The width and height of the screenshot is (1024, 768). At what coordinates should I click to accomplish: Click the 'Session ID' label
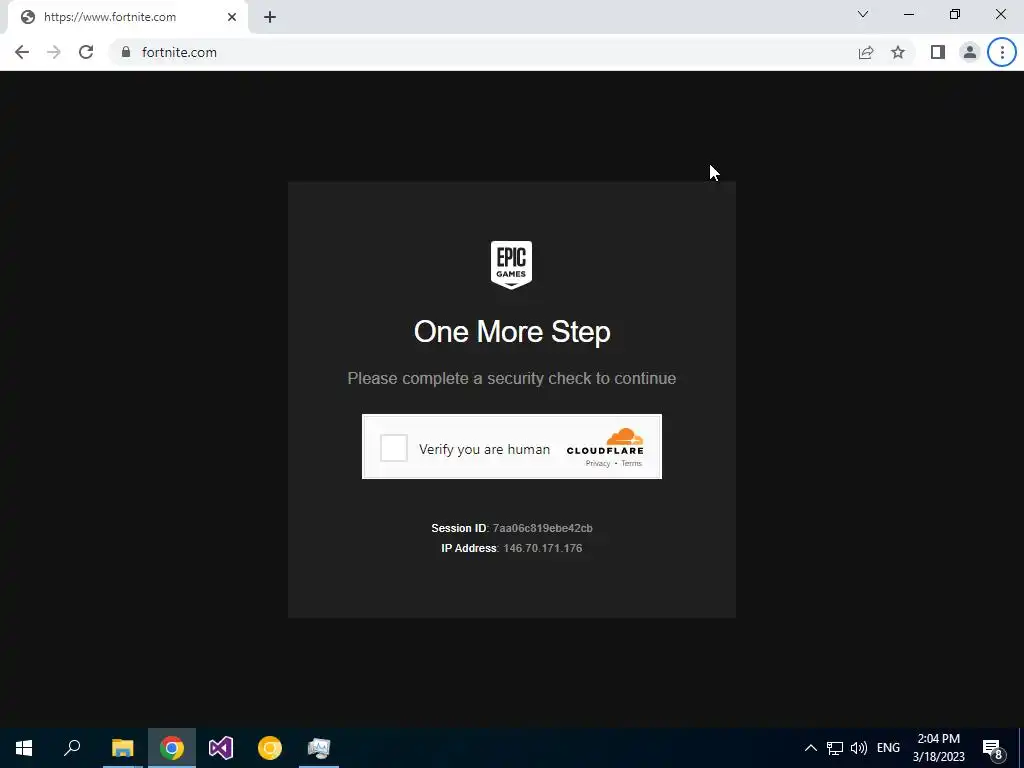pos(458,528)
